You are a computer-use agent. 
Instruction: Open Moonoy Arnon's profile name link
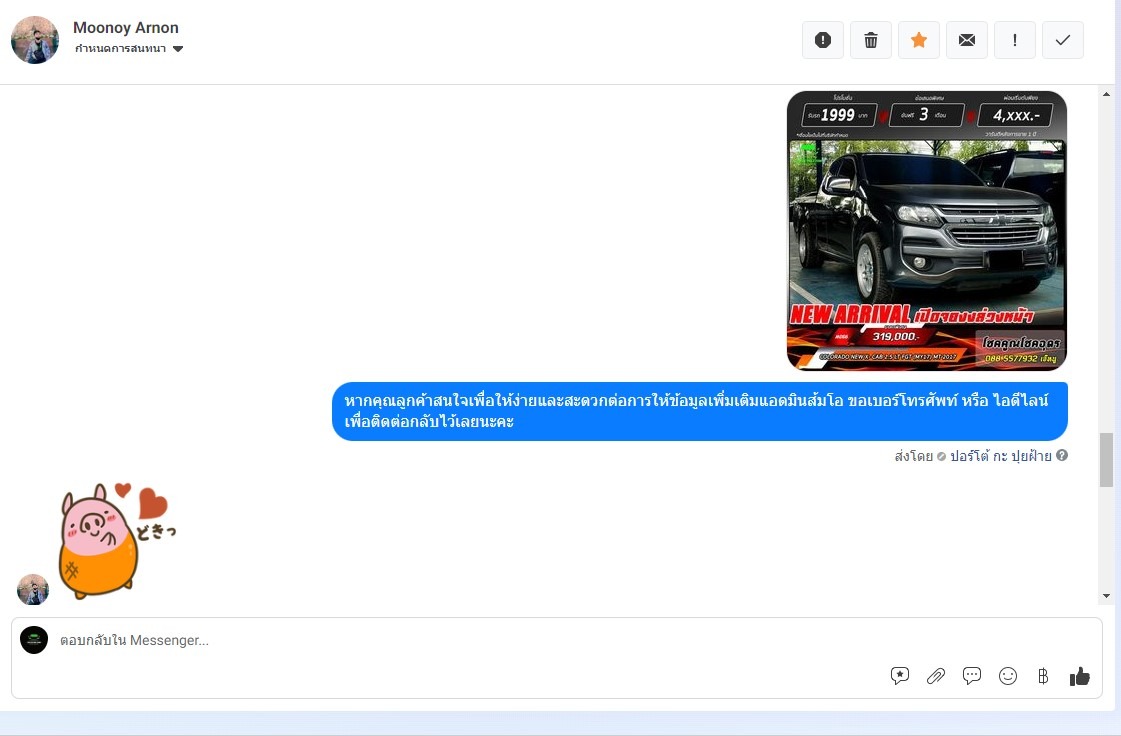[x=126, y=27]
